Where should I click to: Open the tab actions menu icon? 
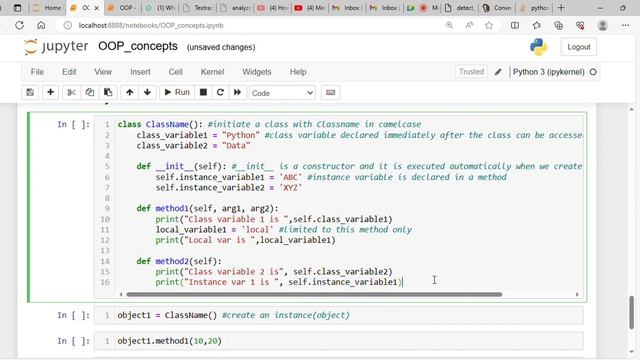pyautogui.click(x=17, y=8)
